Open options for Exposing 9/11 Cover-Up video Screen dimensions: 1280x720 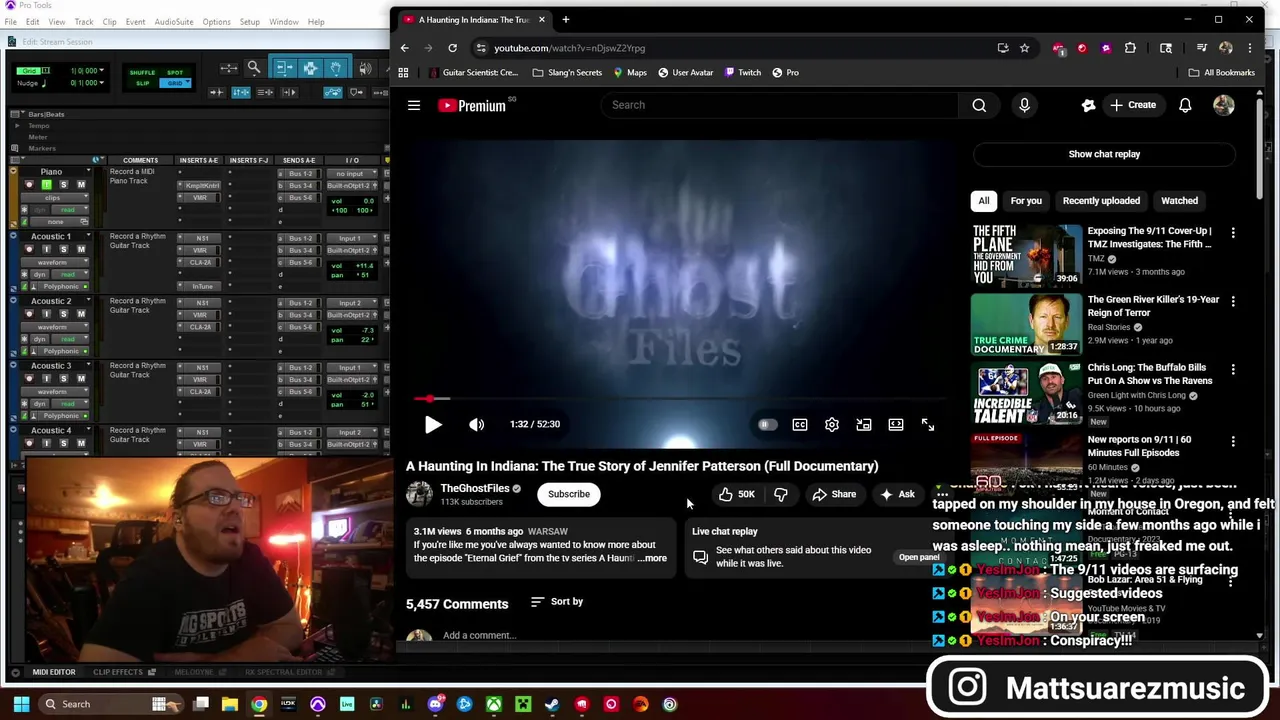click(1233, 232)
